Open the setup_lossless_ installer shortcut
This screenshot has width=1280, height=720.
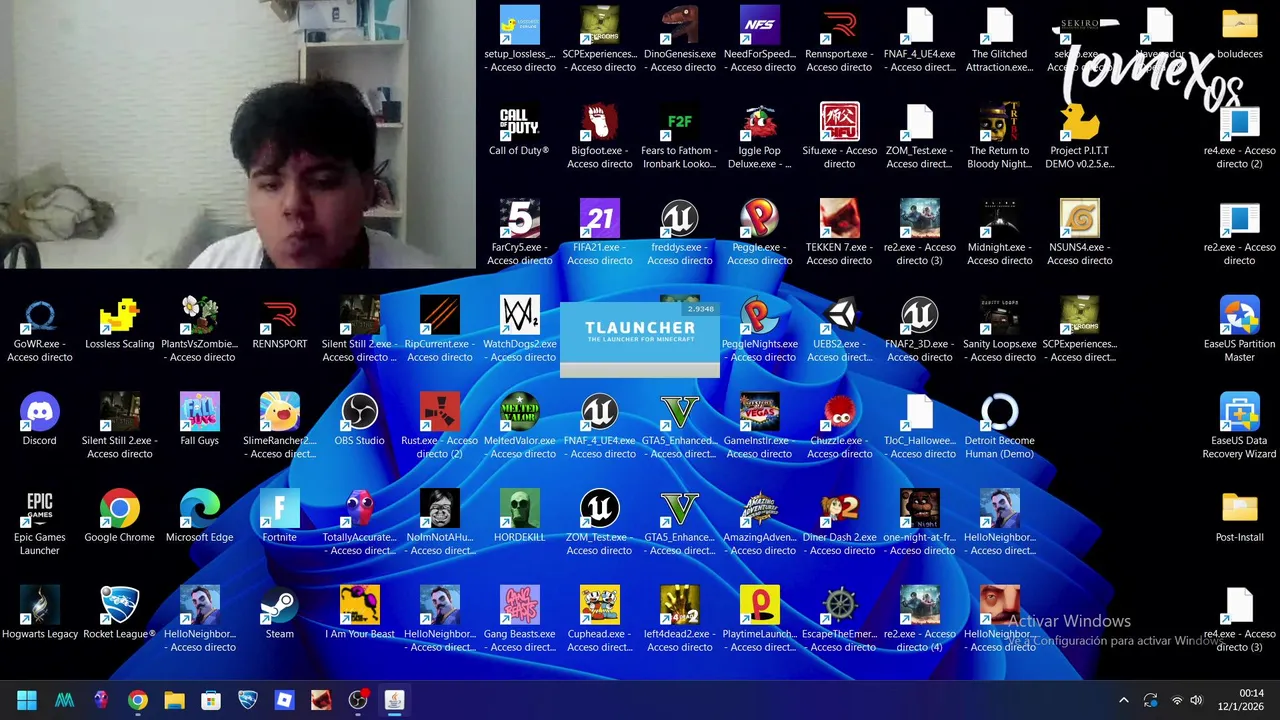tap(520, 39)
